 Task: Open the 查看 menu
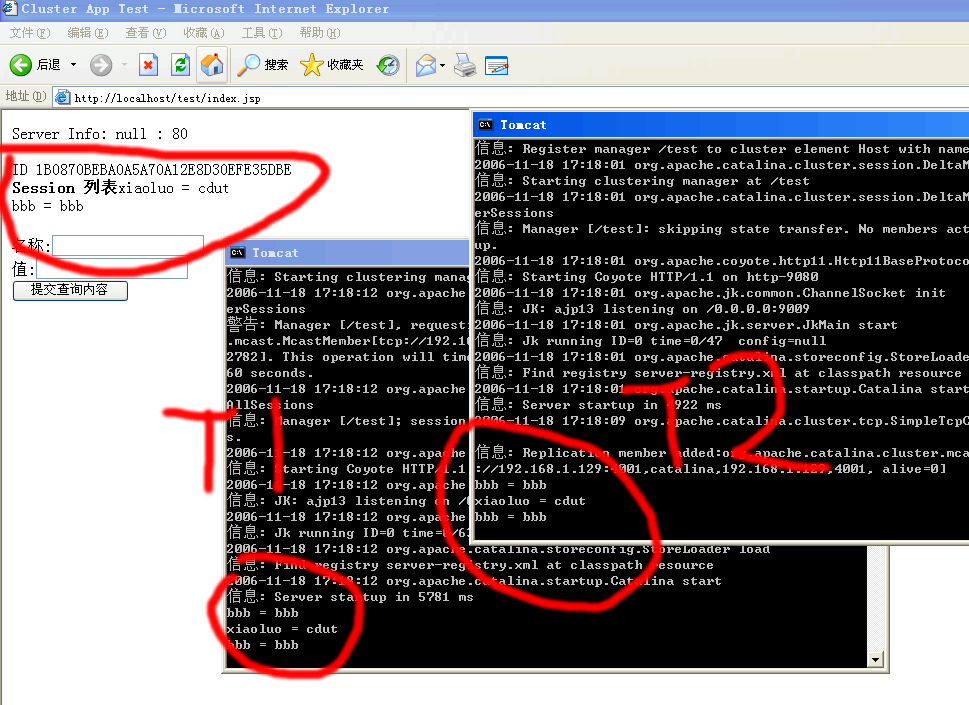(x=144, y=31)
